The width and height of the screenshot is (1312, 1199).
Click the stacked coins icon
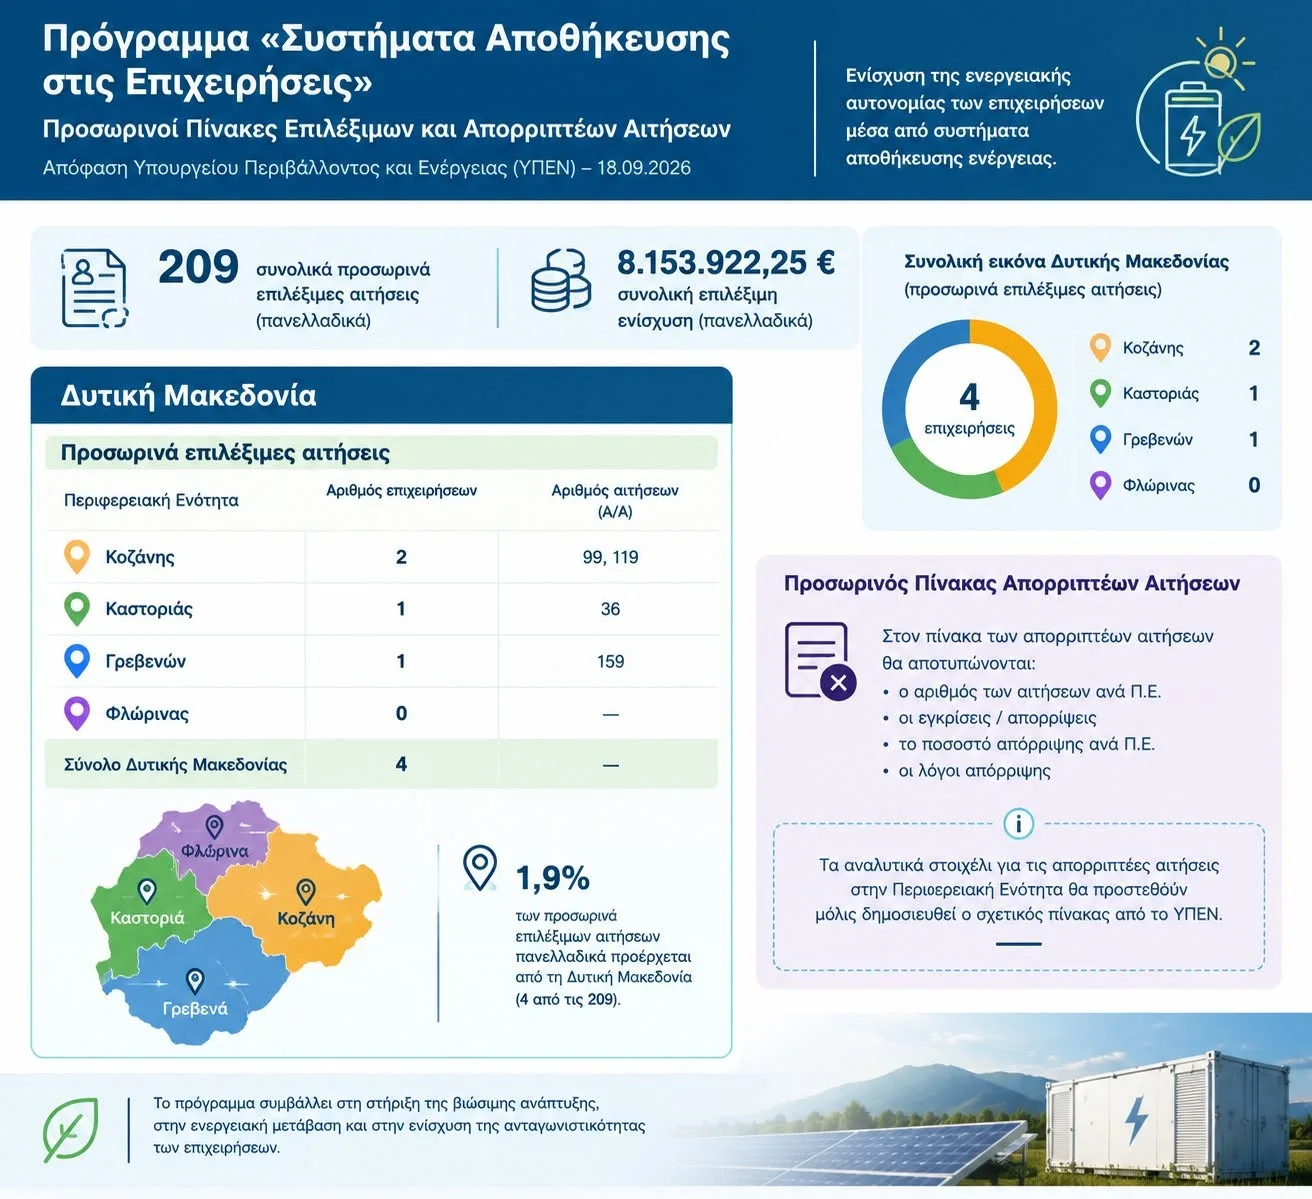561,281
